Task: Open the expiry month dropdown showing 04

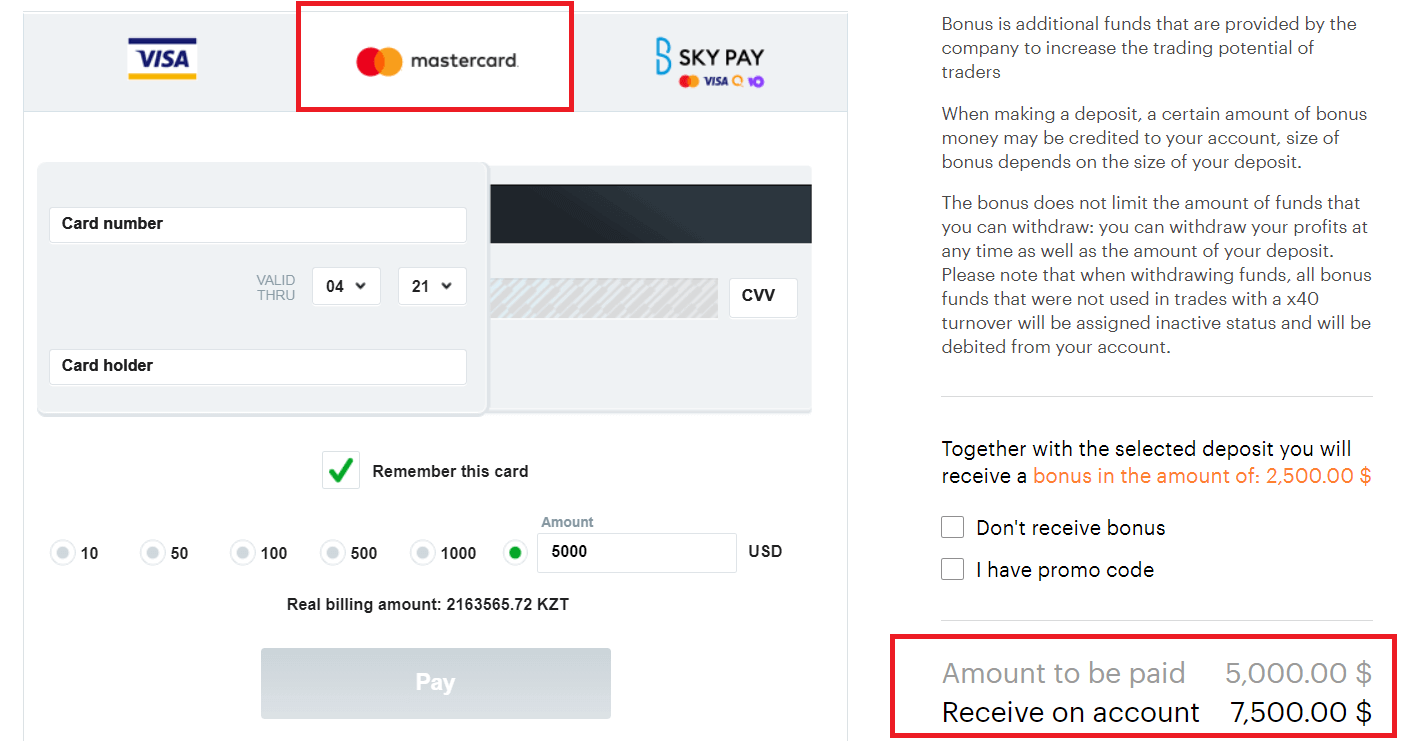Action: tap(346, 286)
